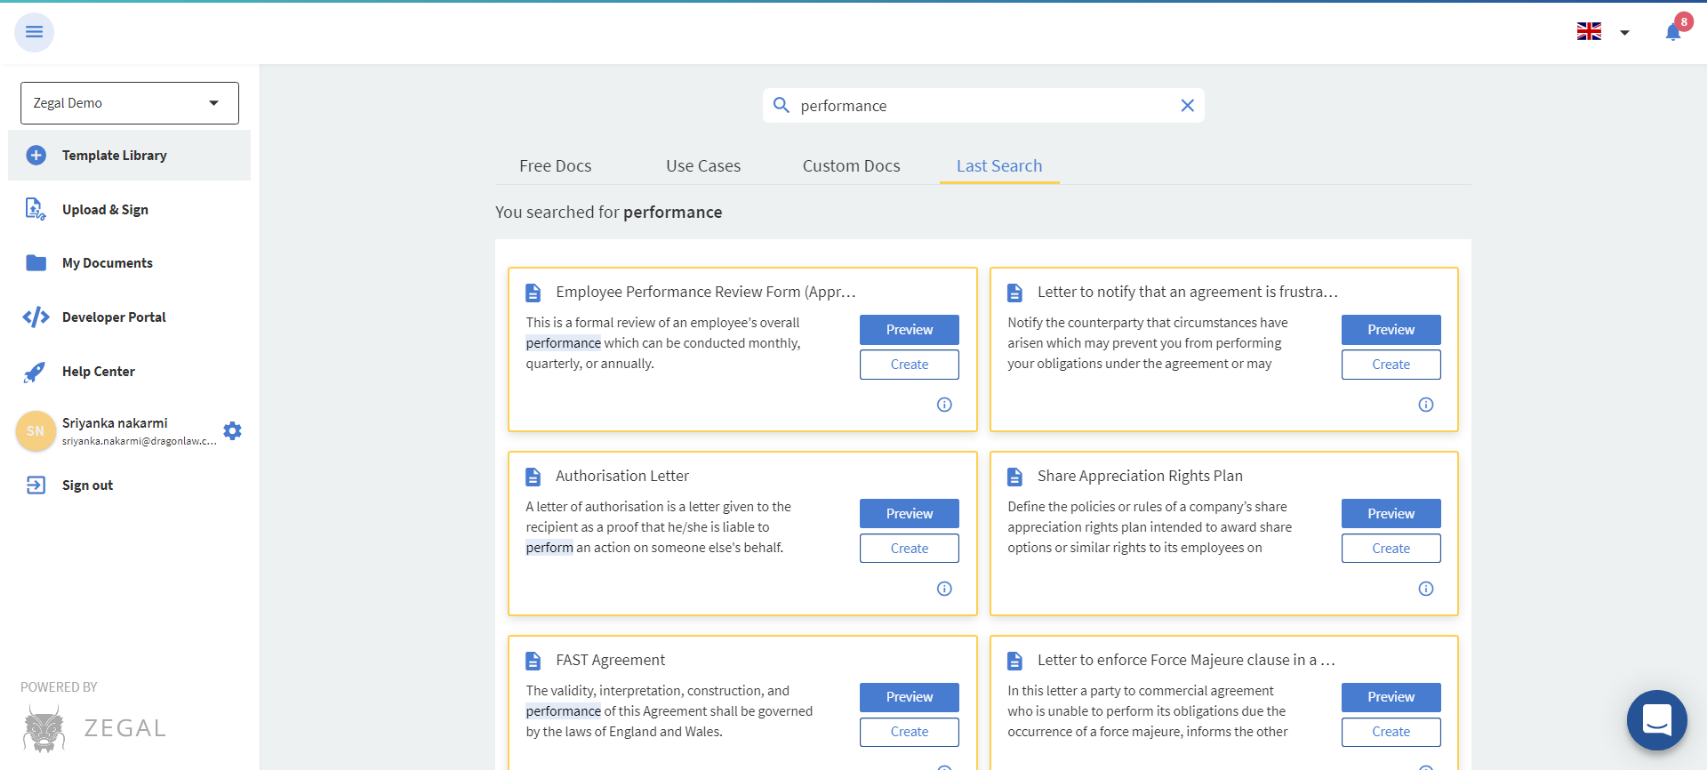Show info for frustrated agreement letter
The width and height of the screenshot is (1707, 770).
[1426, 404]
